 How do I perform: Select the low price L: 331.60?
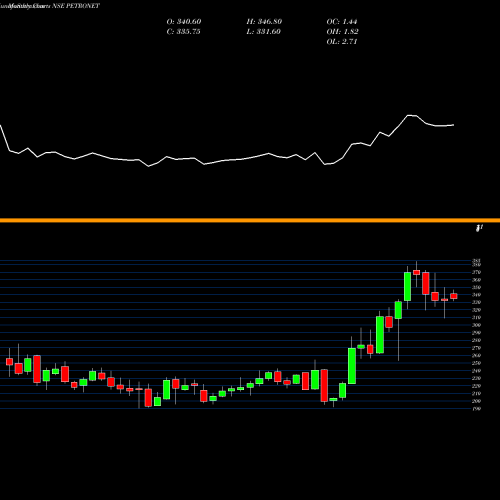point(264,32)
